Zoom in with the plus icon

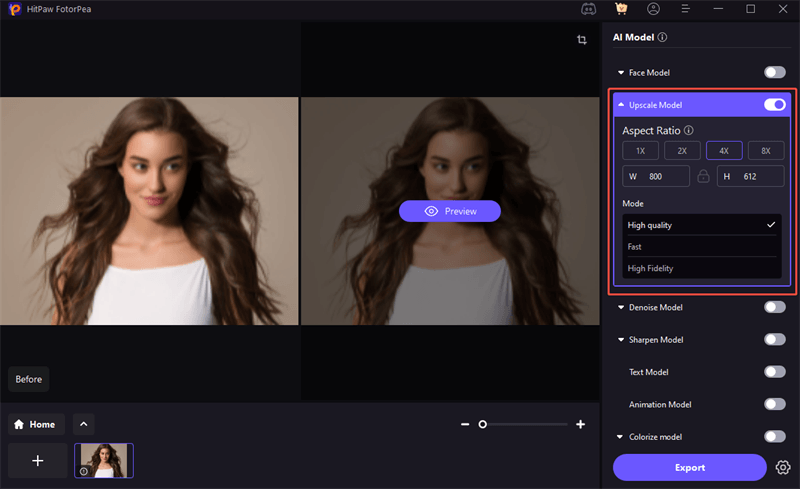(580, 424)
